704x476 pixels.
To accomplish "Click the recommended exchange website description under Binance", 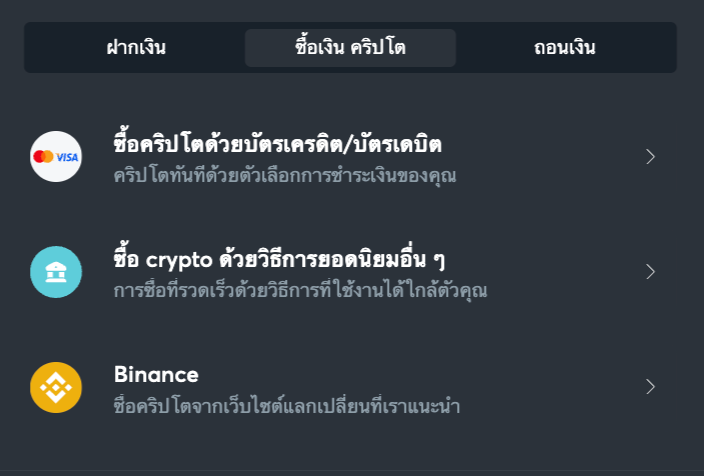I will coord(286,406).
